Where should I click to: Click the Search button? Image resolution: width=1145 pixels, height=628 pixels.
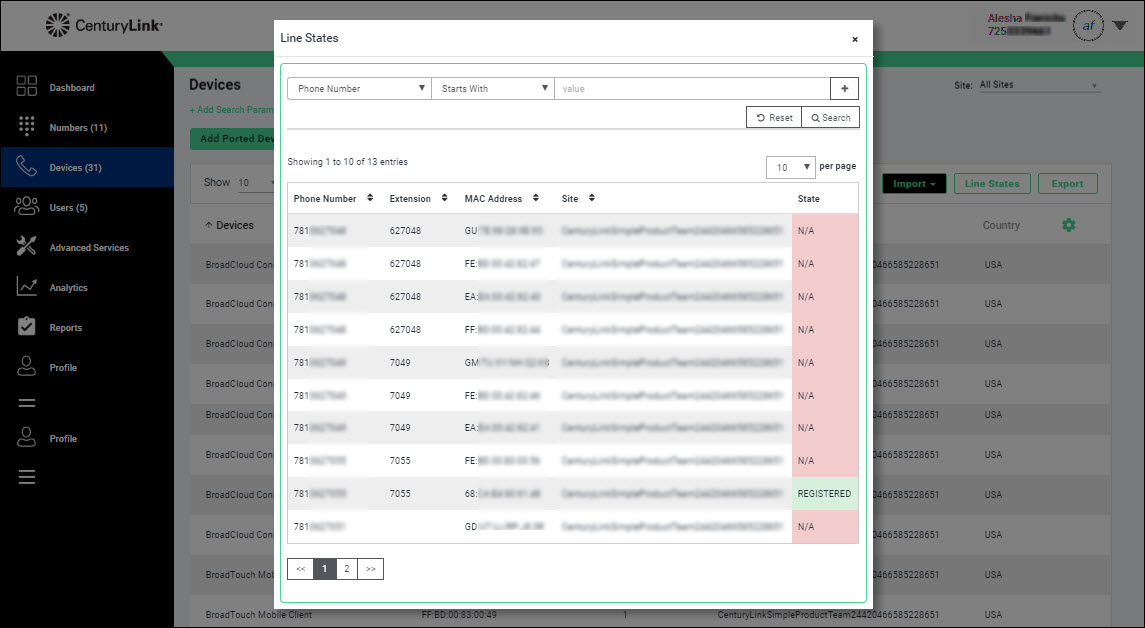click(x=831, y=118)
